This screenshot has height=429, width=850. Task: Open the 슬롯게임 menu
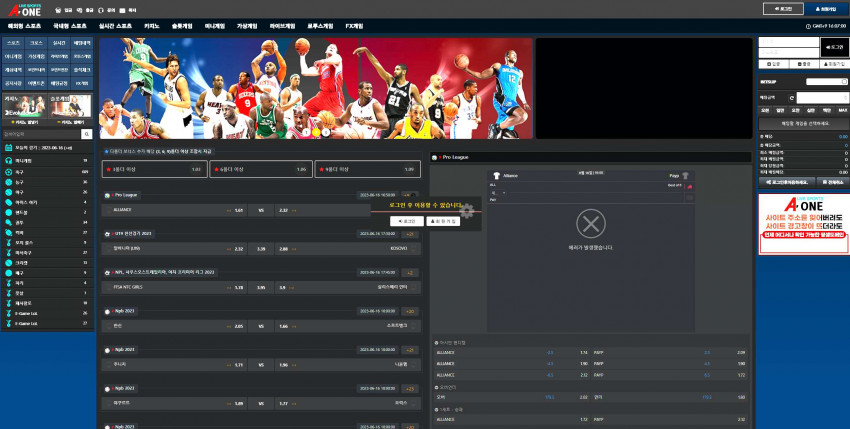point(182,26)
